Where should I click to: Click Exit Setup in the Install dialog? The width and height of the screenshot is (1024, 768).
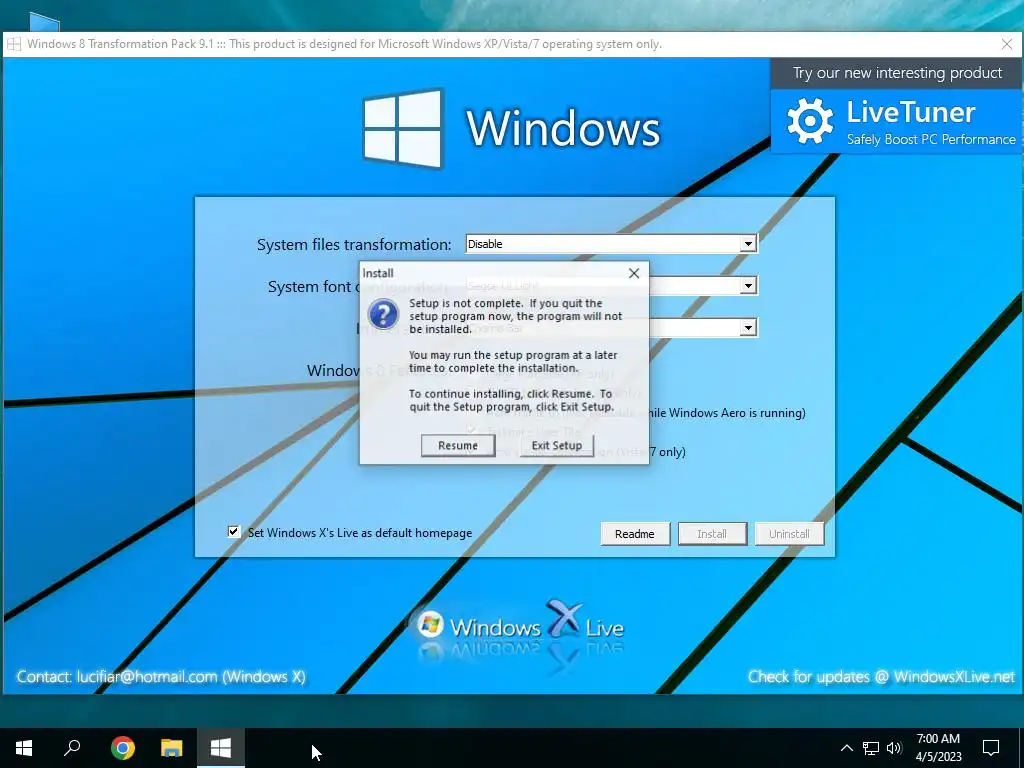pyautogui.click(x=556, y=445)
